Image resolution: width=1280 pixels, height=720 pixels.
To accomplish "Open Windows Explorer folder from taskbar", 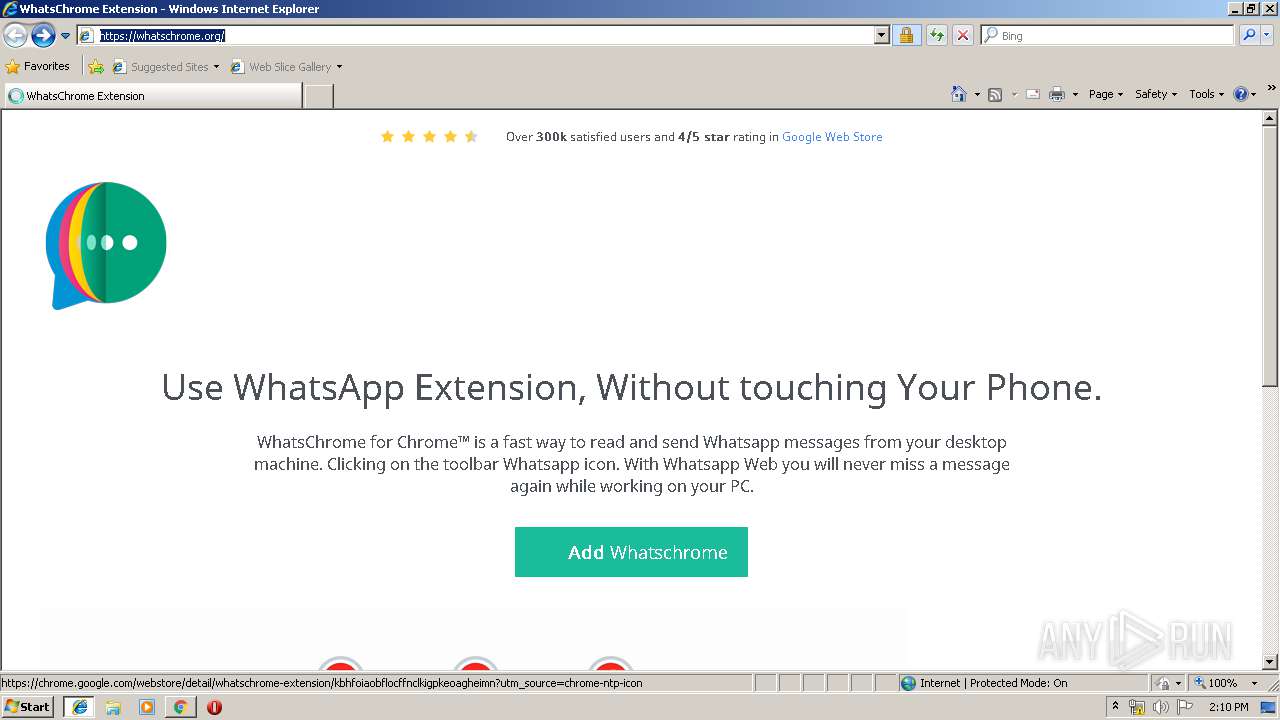I will coord(113,707).
